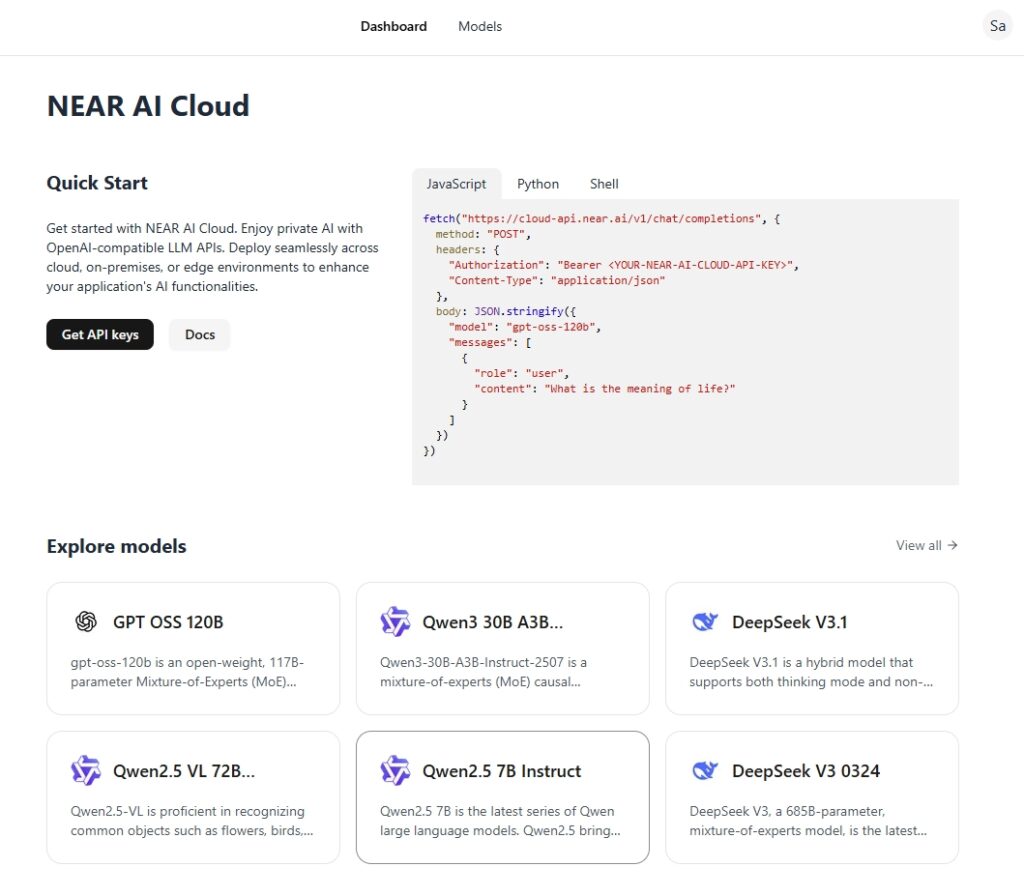This screenshot has height=896, width=1024.
Task: Switch to the Shell code tab
Action: (604, 184)
